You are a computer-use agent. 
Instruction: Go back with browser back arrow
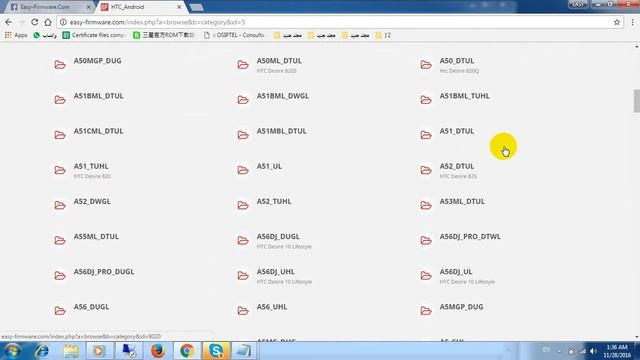coord(9,22)
